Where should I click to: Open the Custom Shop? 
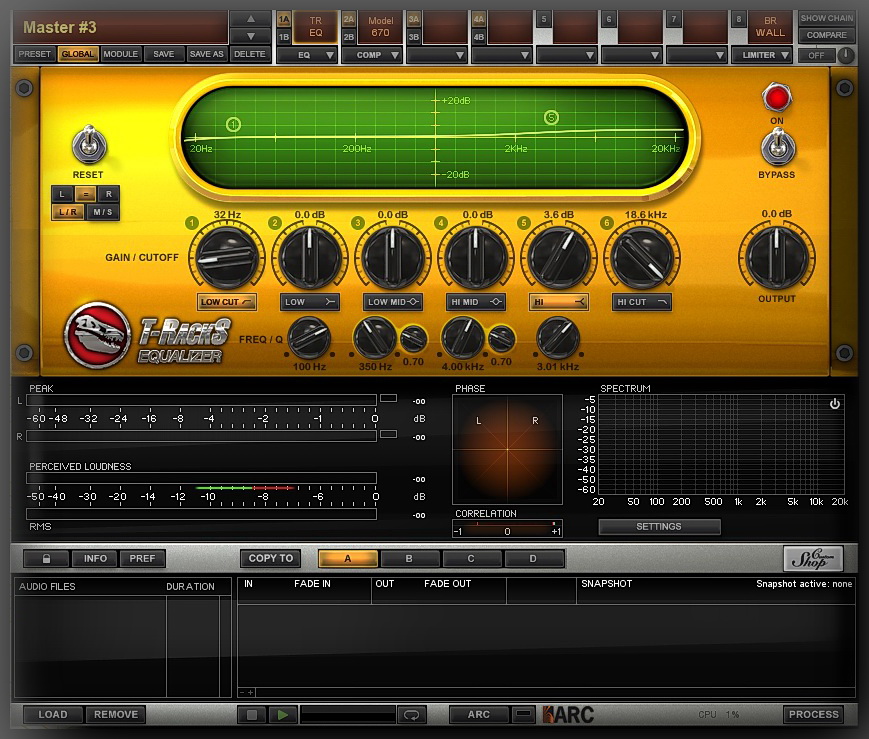point(813,559)
